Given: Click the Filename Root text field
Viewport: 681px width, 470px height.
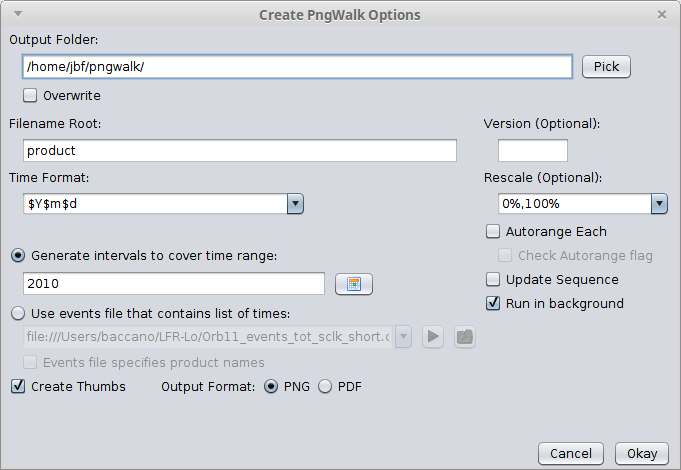Looking at the screenshot, I should [x=239, y=151].
